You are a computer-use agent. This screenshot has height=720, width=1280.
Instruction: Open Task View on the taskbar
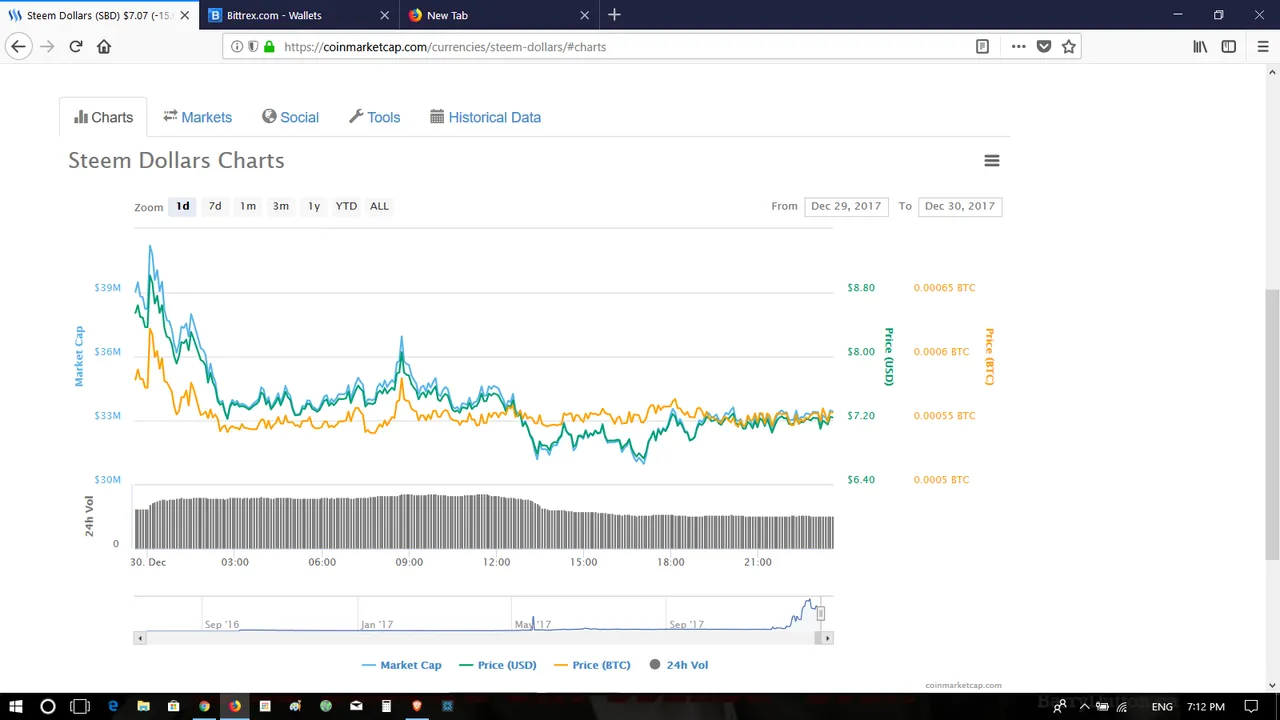[x=80, y=706]
